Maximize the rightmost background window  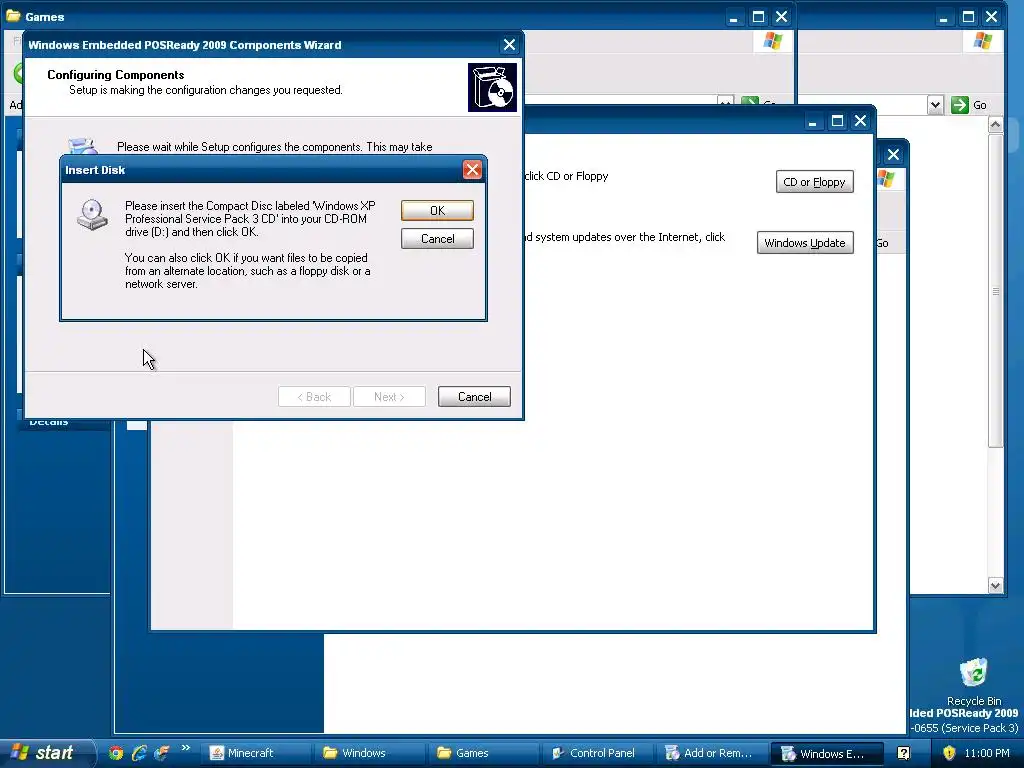click(x=968, y=16)
